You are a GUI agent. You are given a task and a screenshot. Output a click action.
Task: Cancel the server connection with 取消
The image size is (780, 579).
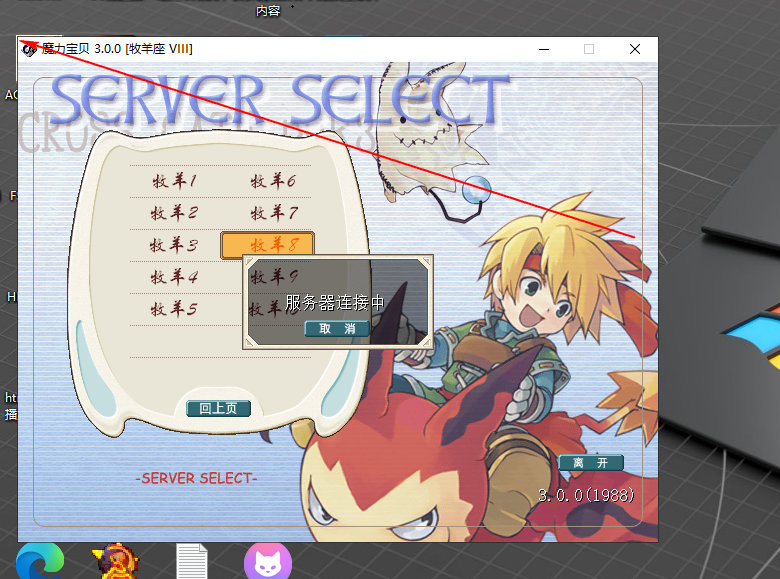click(337, 328)
